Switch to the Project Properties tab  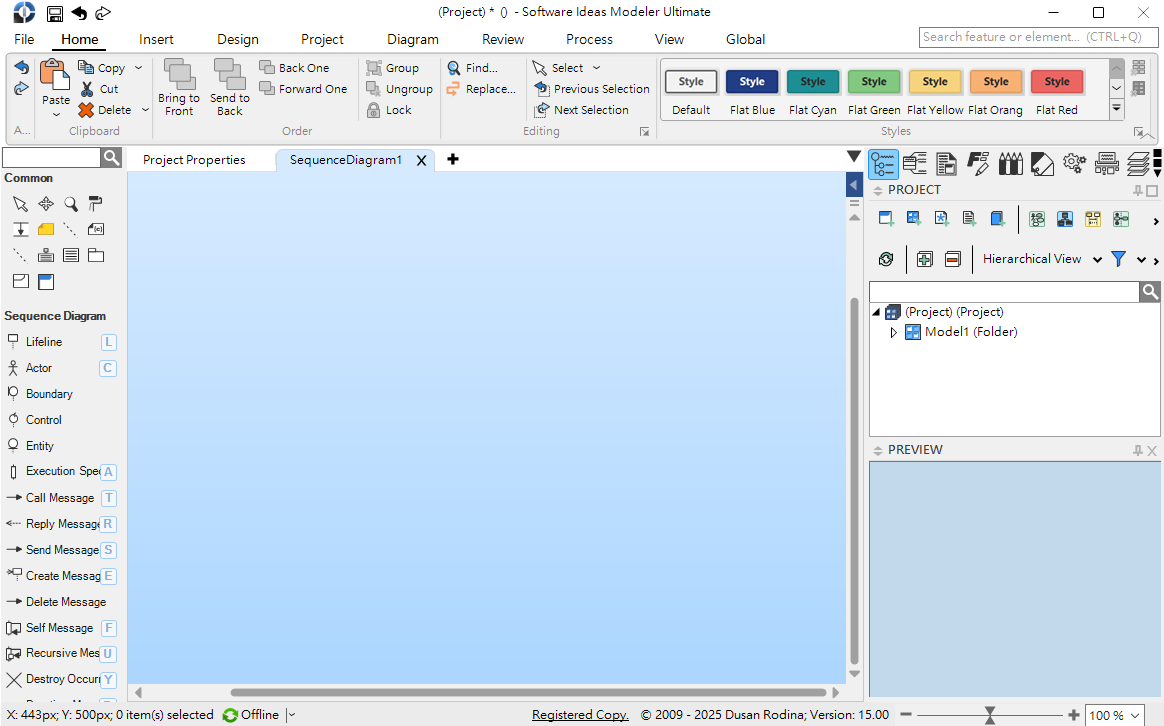click(194, 160)
